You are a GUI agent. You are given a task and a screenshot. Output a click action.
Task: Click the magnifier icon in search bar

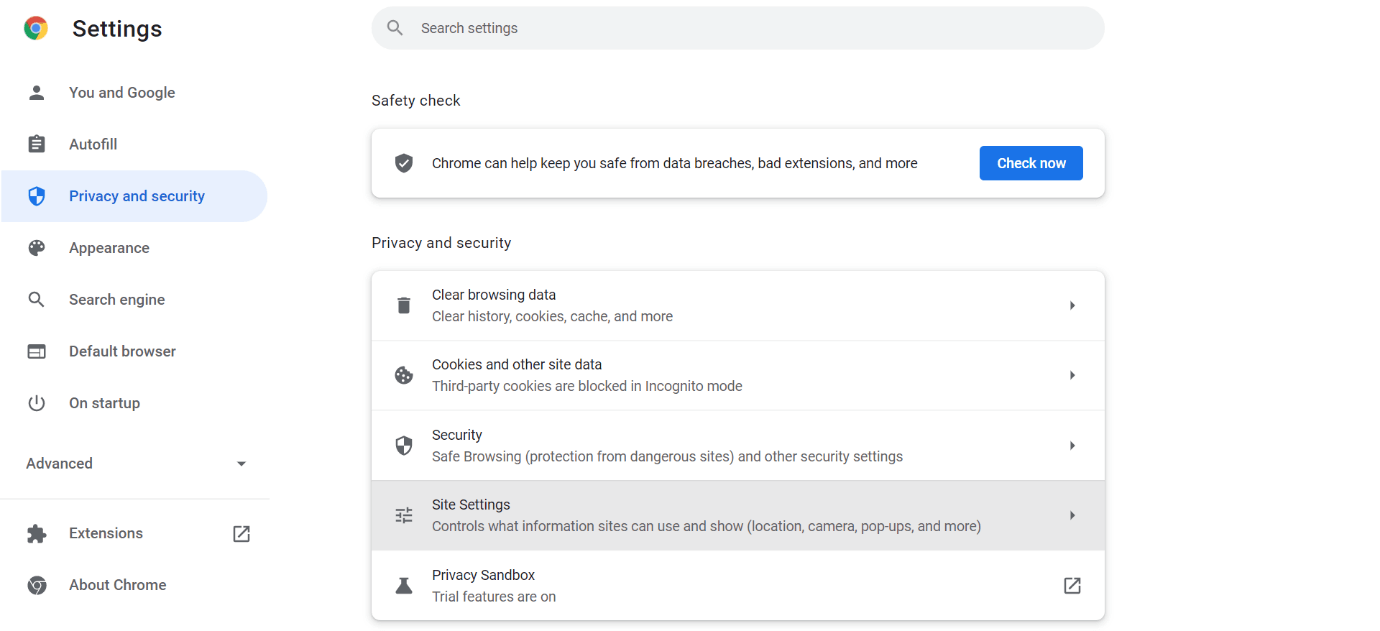click(x=395, y=28)
